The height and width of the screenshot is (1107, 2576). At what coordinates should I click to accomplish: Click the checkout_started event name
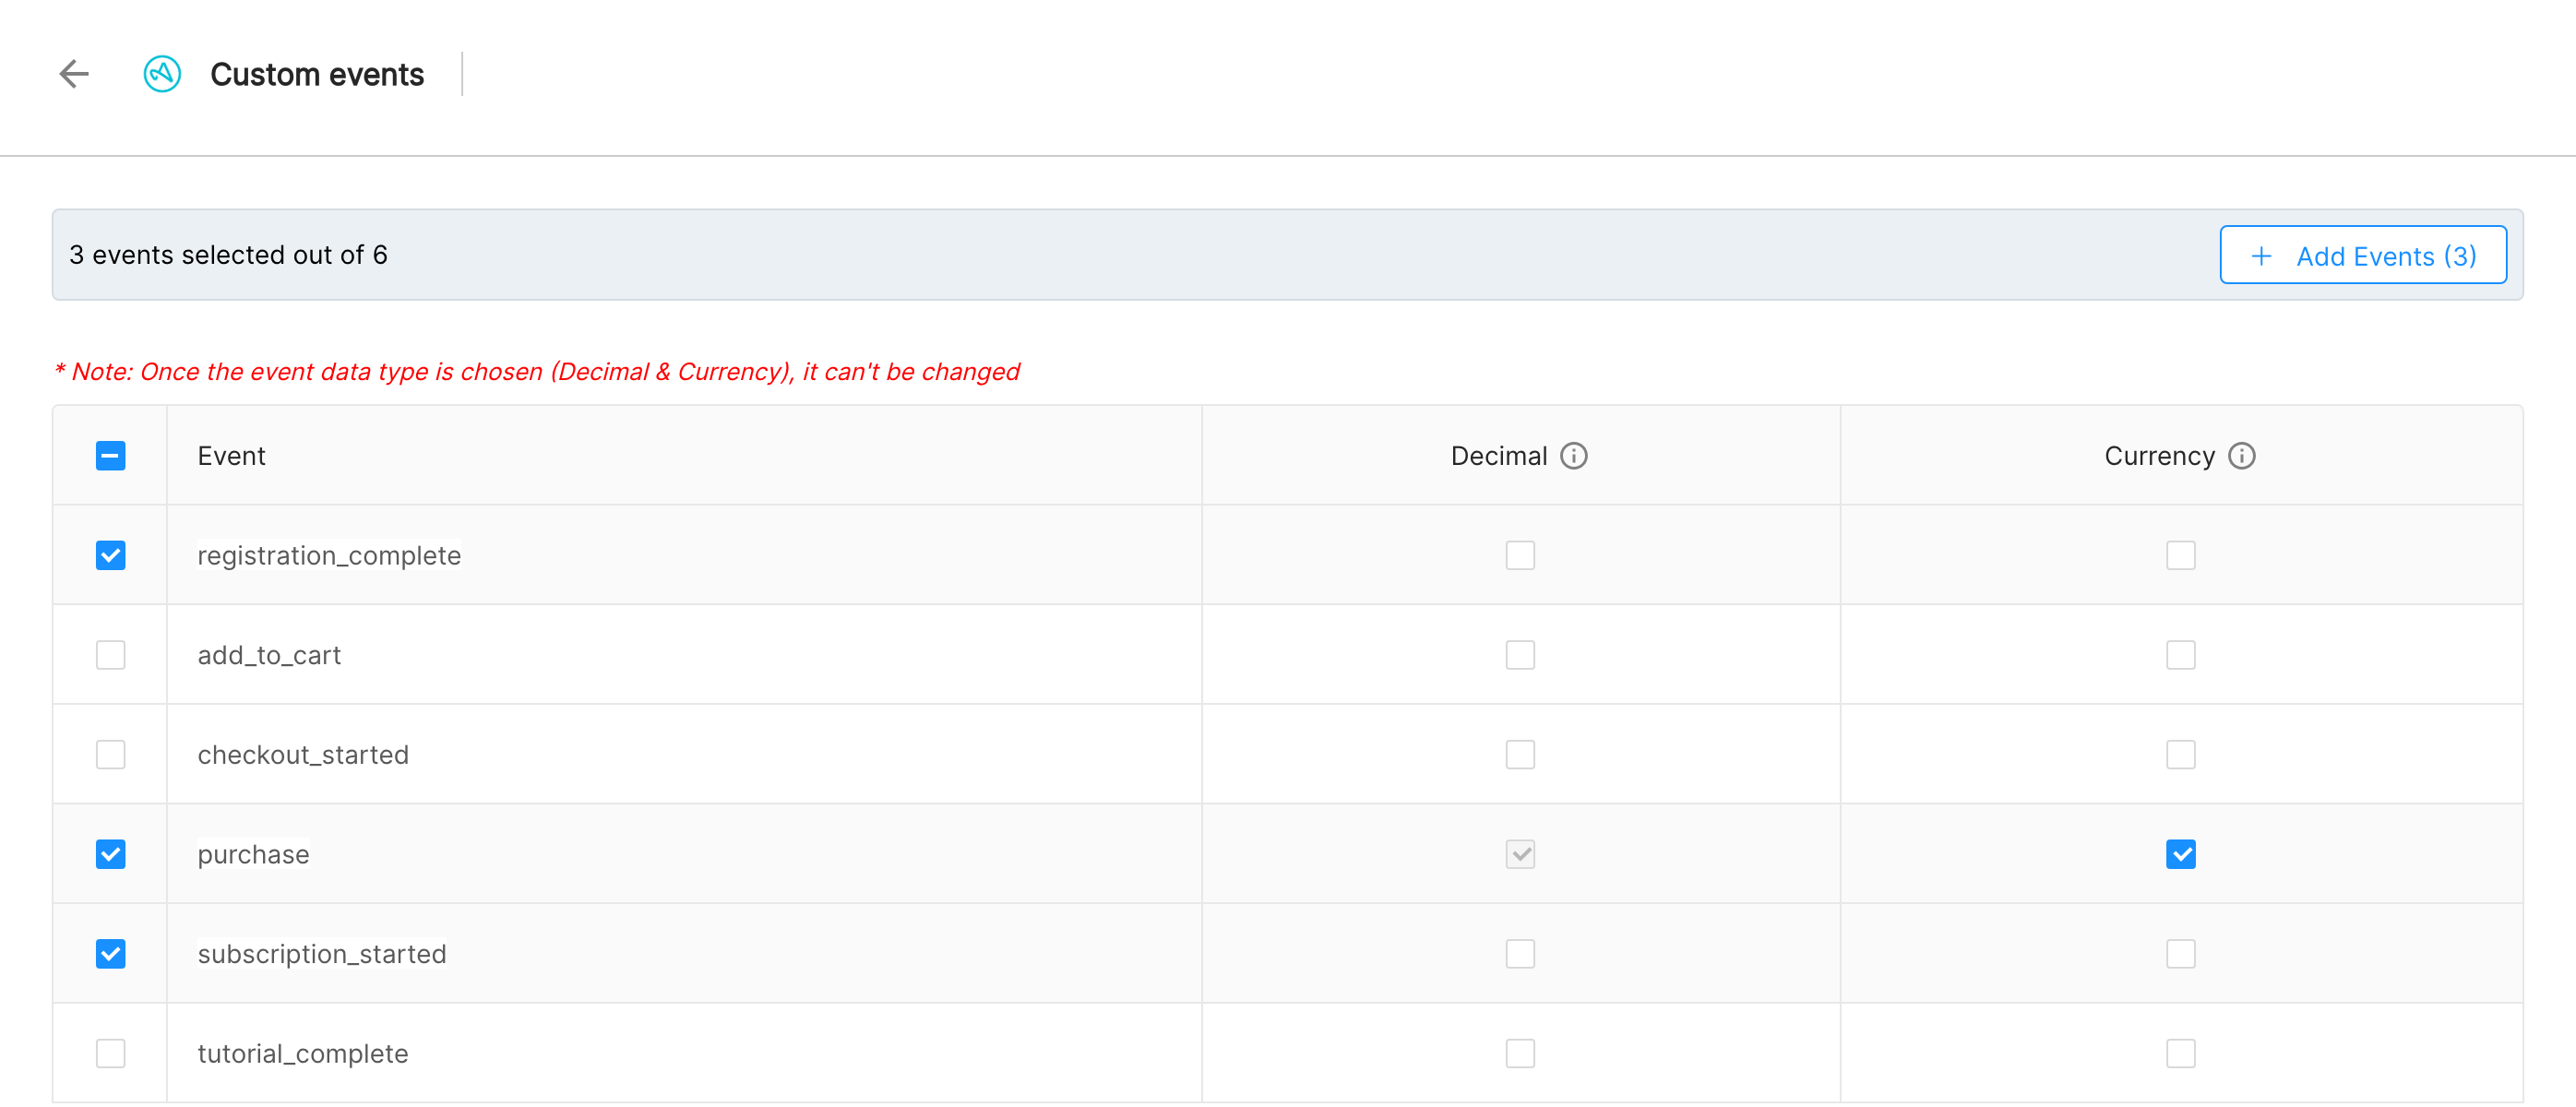tap(303, 755)
